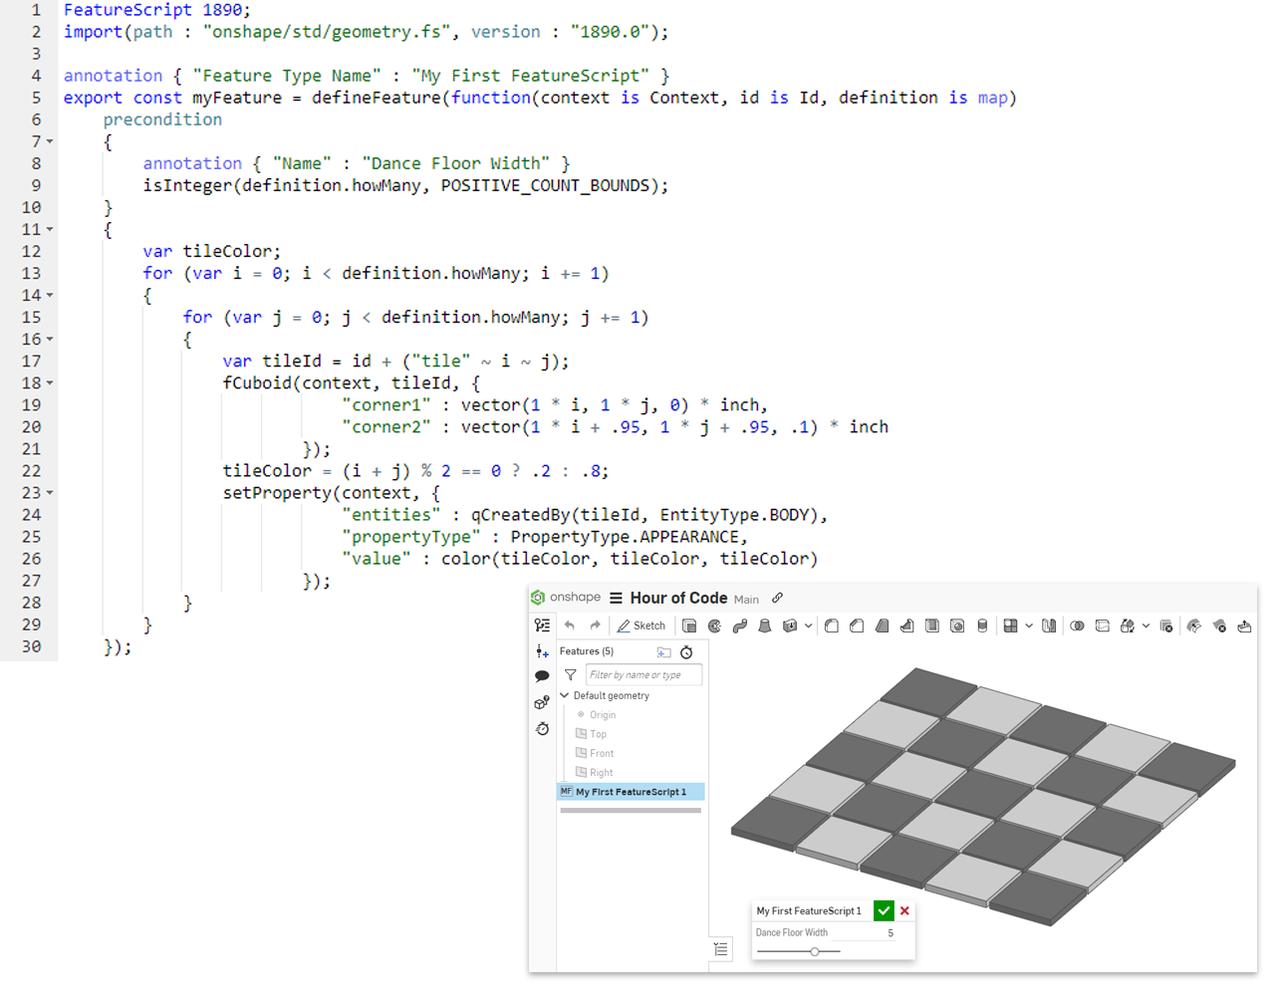The image size is (1280, 999).
Task: Click the Redo arrow
Action: point(596,625)
